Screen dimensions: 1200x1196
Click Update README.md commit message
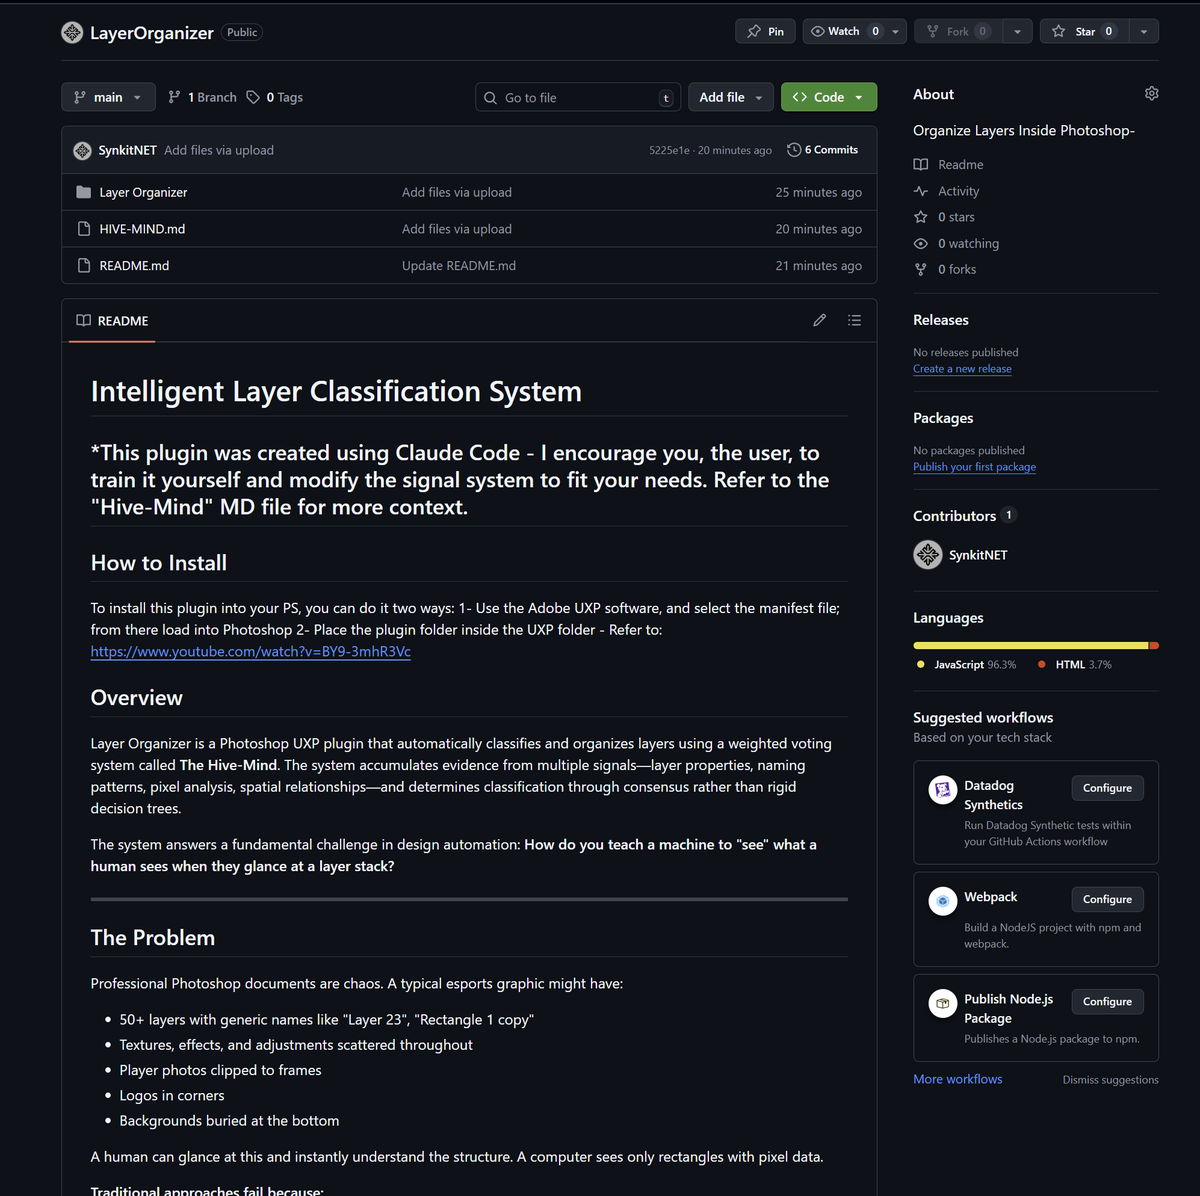click(459, 266)
